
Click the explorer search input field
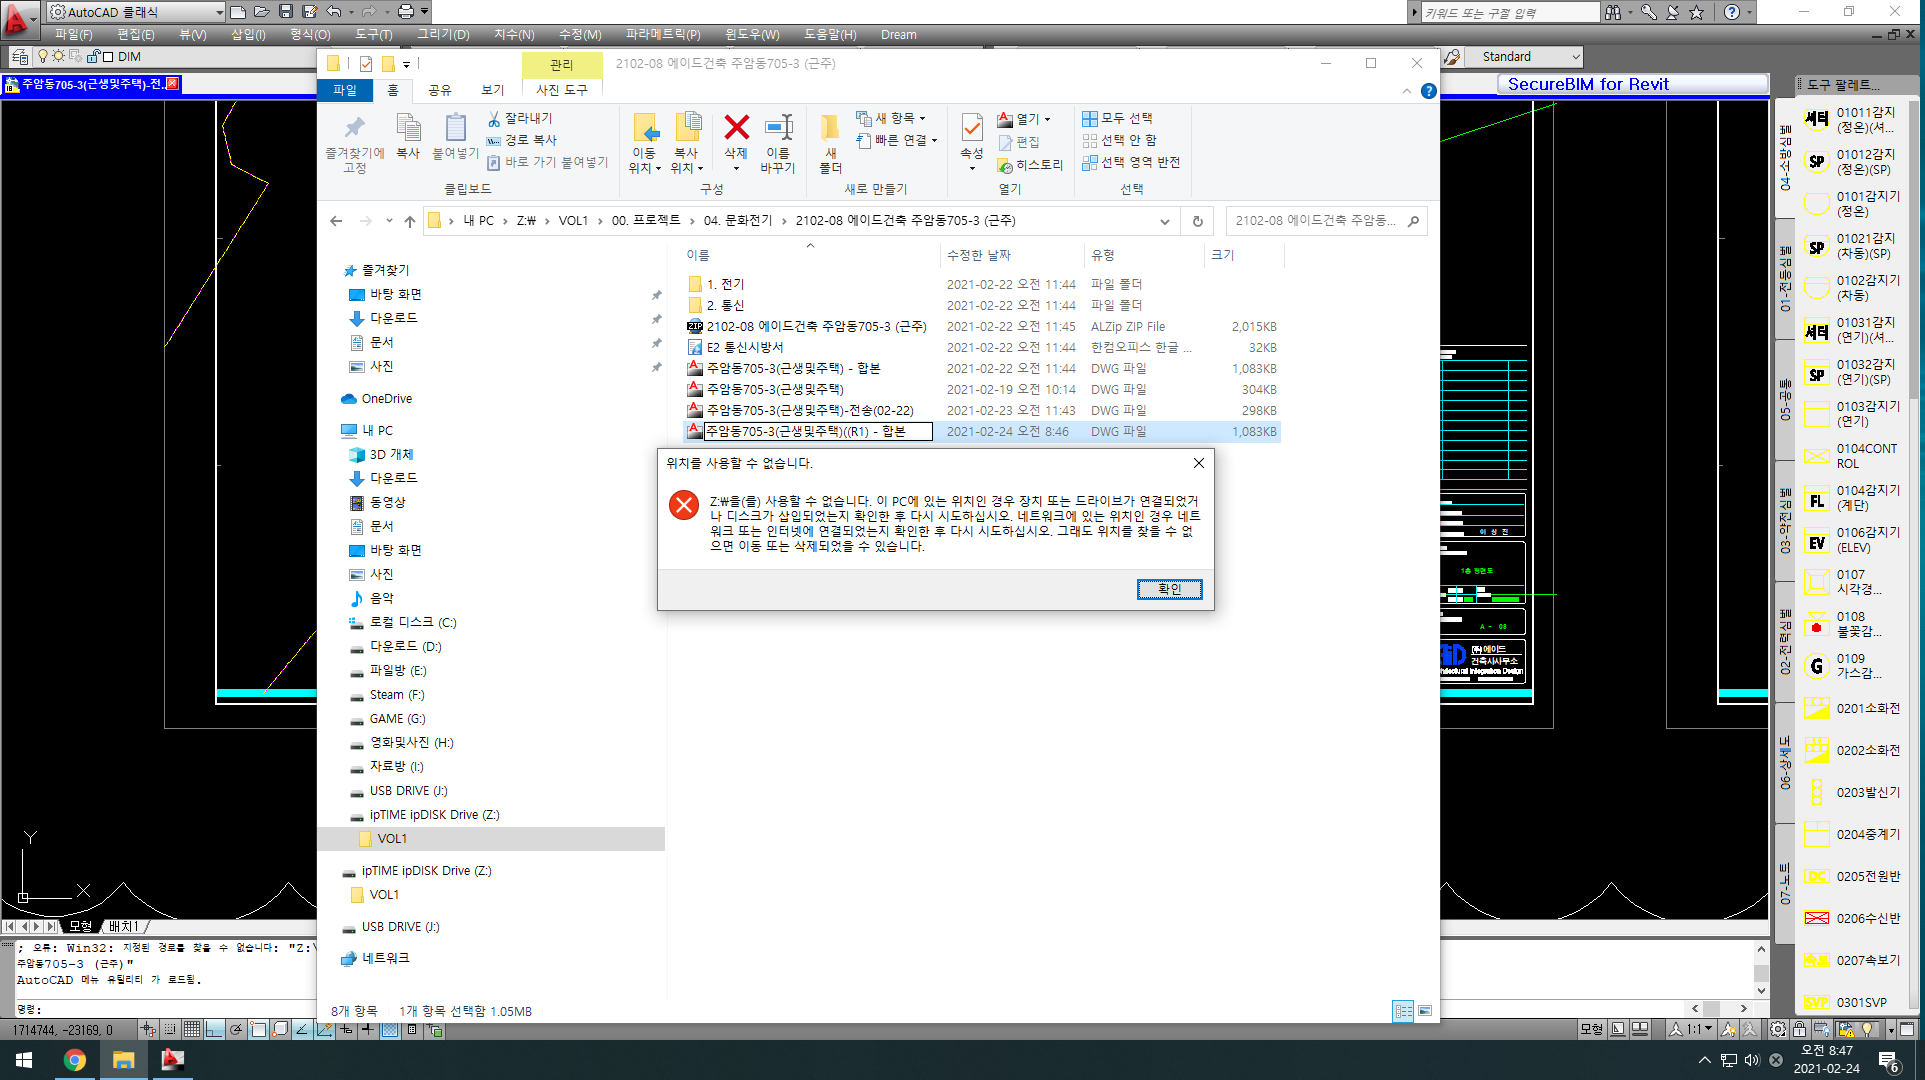1318,221
